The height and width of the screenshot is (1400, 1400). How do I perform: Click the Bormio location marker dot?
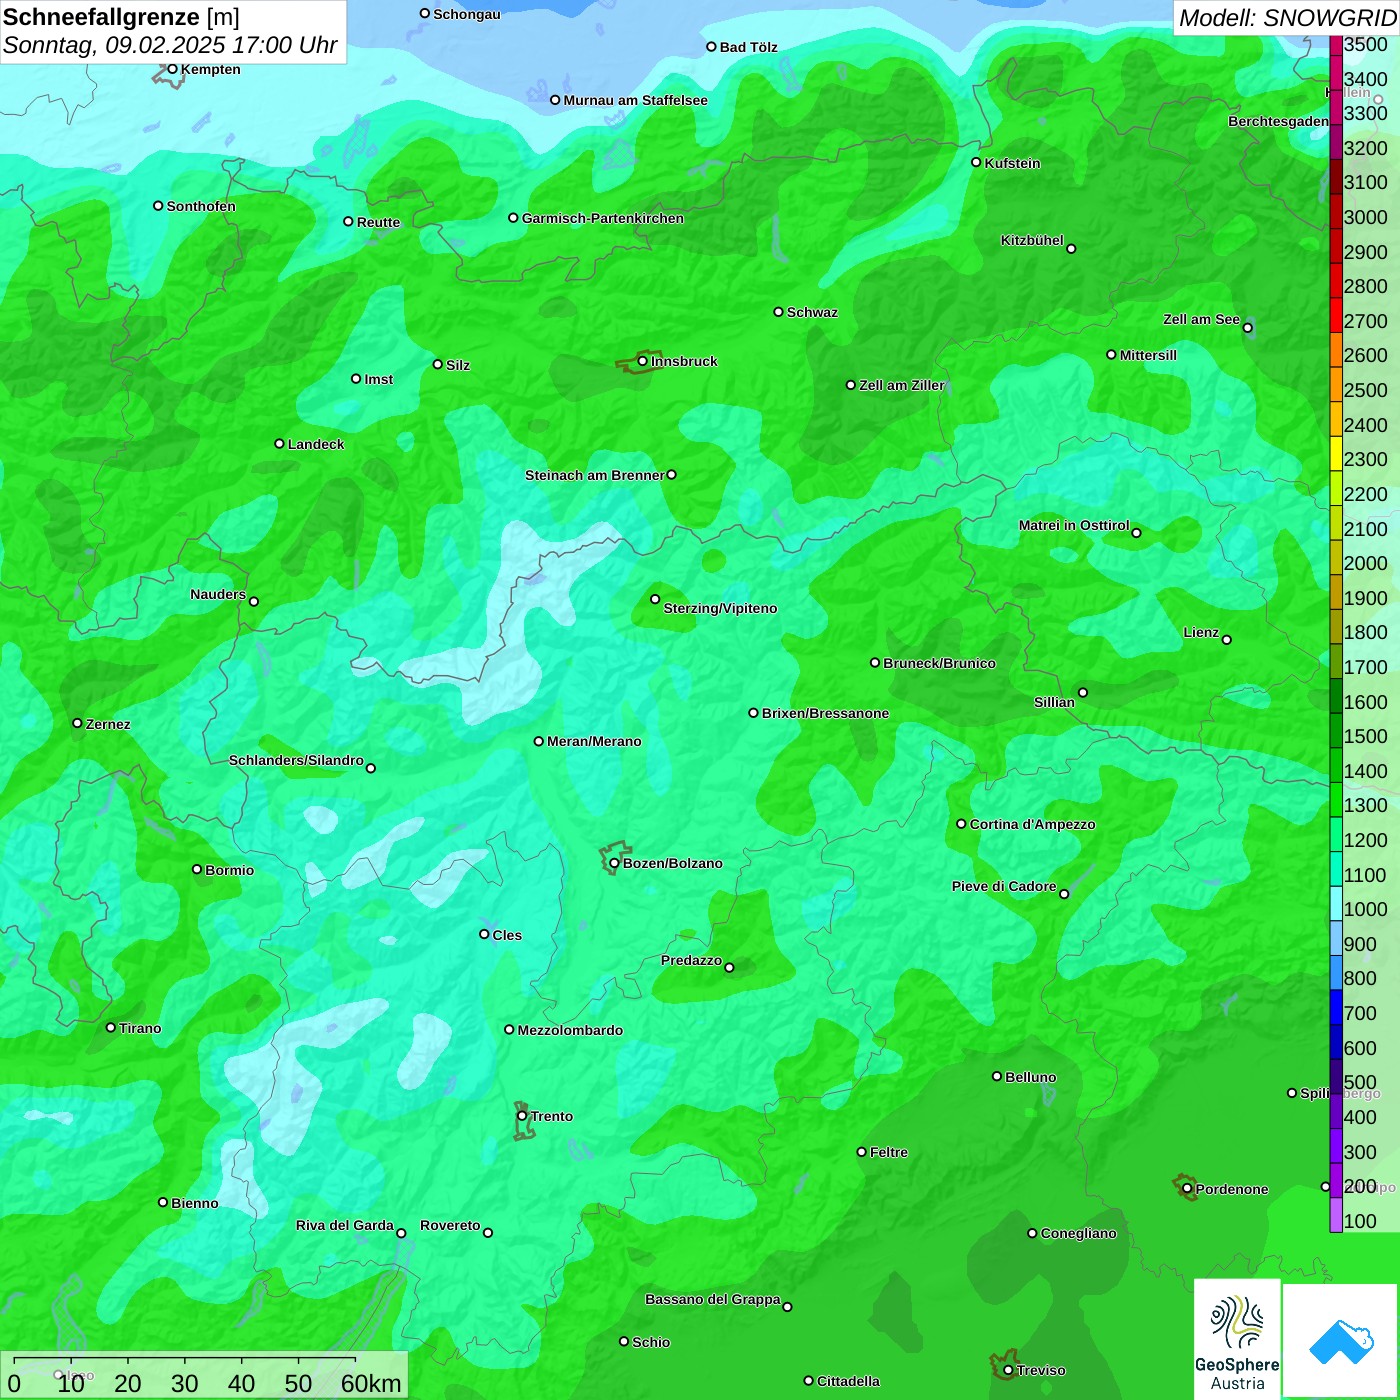[197, 869]
